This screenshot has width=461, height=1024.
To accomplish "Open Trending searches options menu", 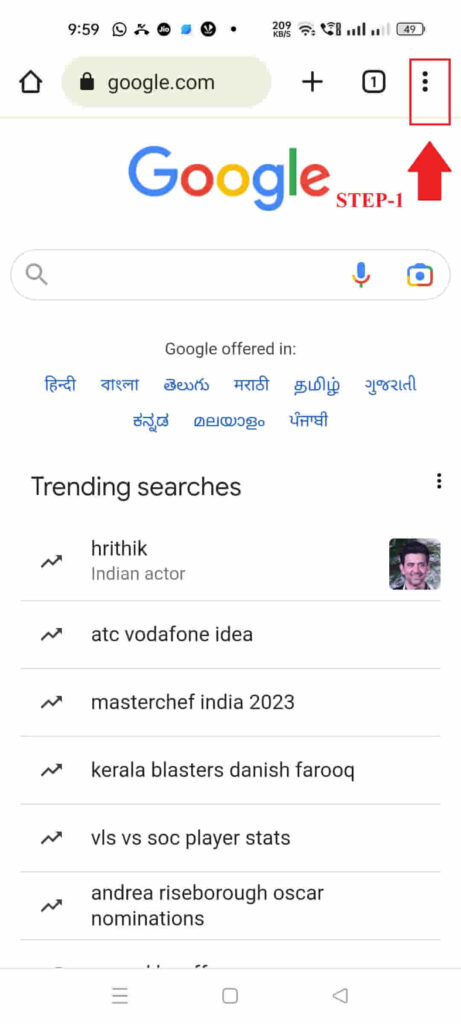I will point(439,481).
